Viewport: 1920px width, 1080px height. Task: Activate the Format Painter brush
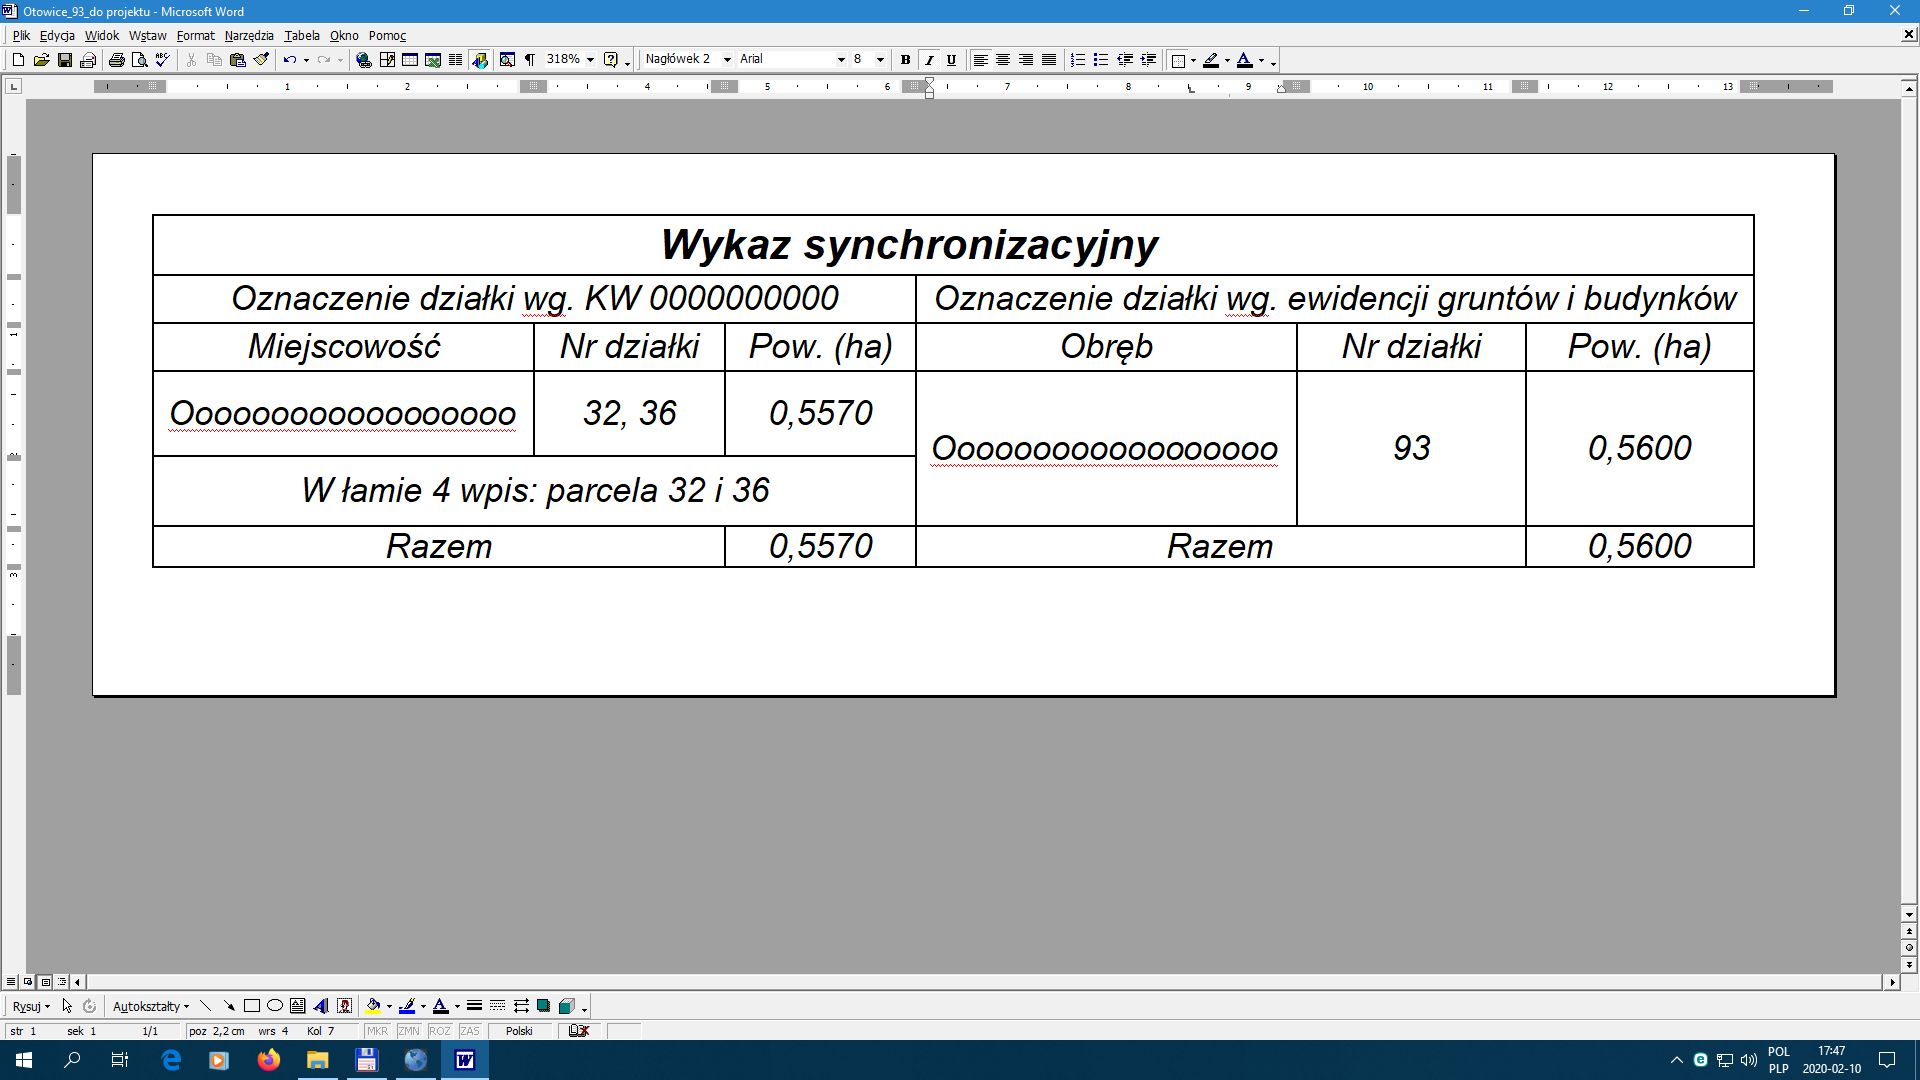point(261,60)
